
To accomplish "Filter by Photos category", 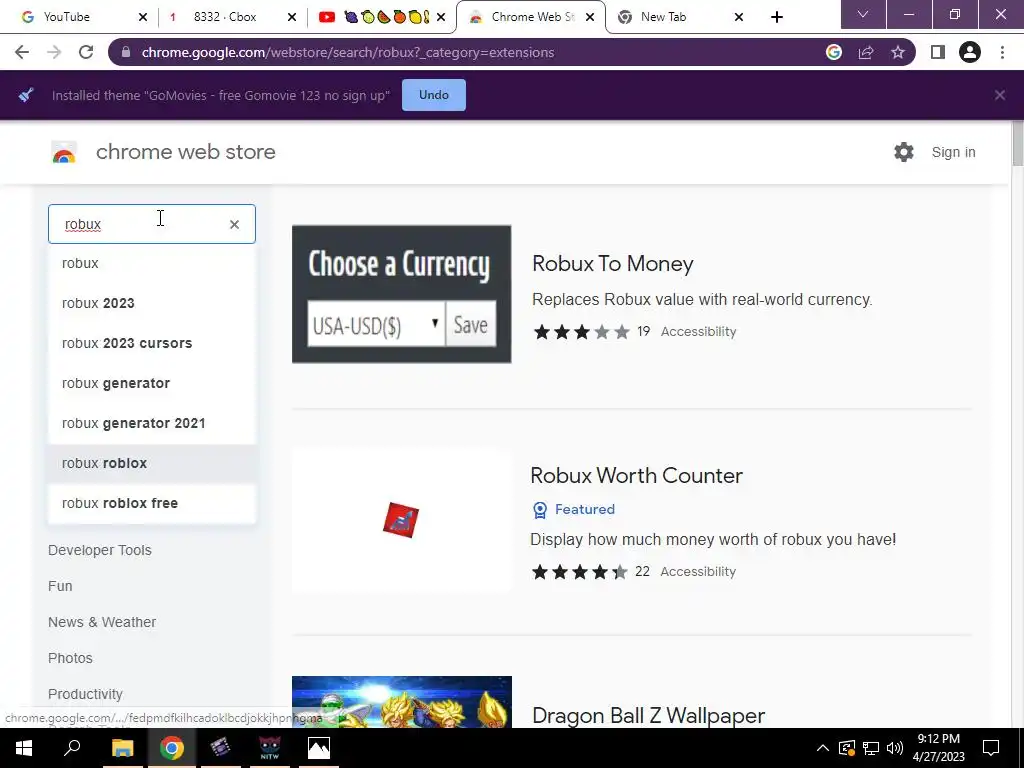I will point(70,658).
